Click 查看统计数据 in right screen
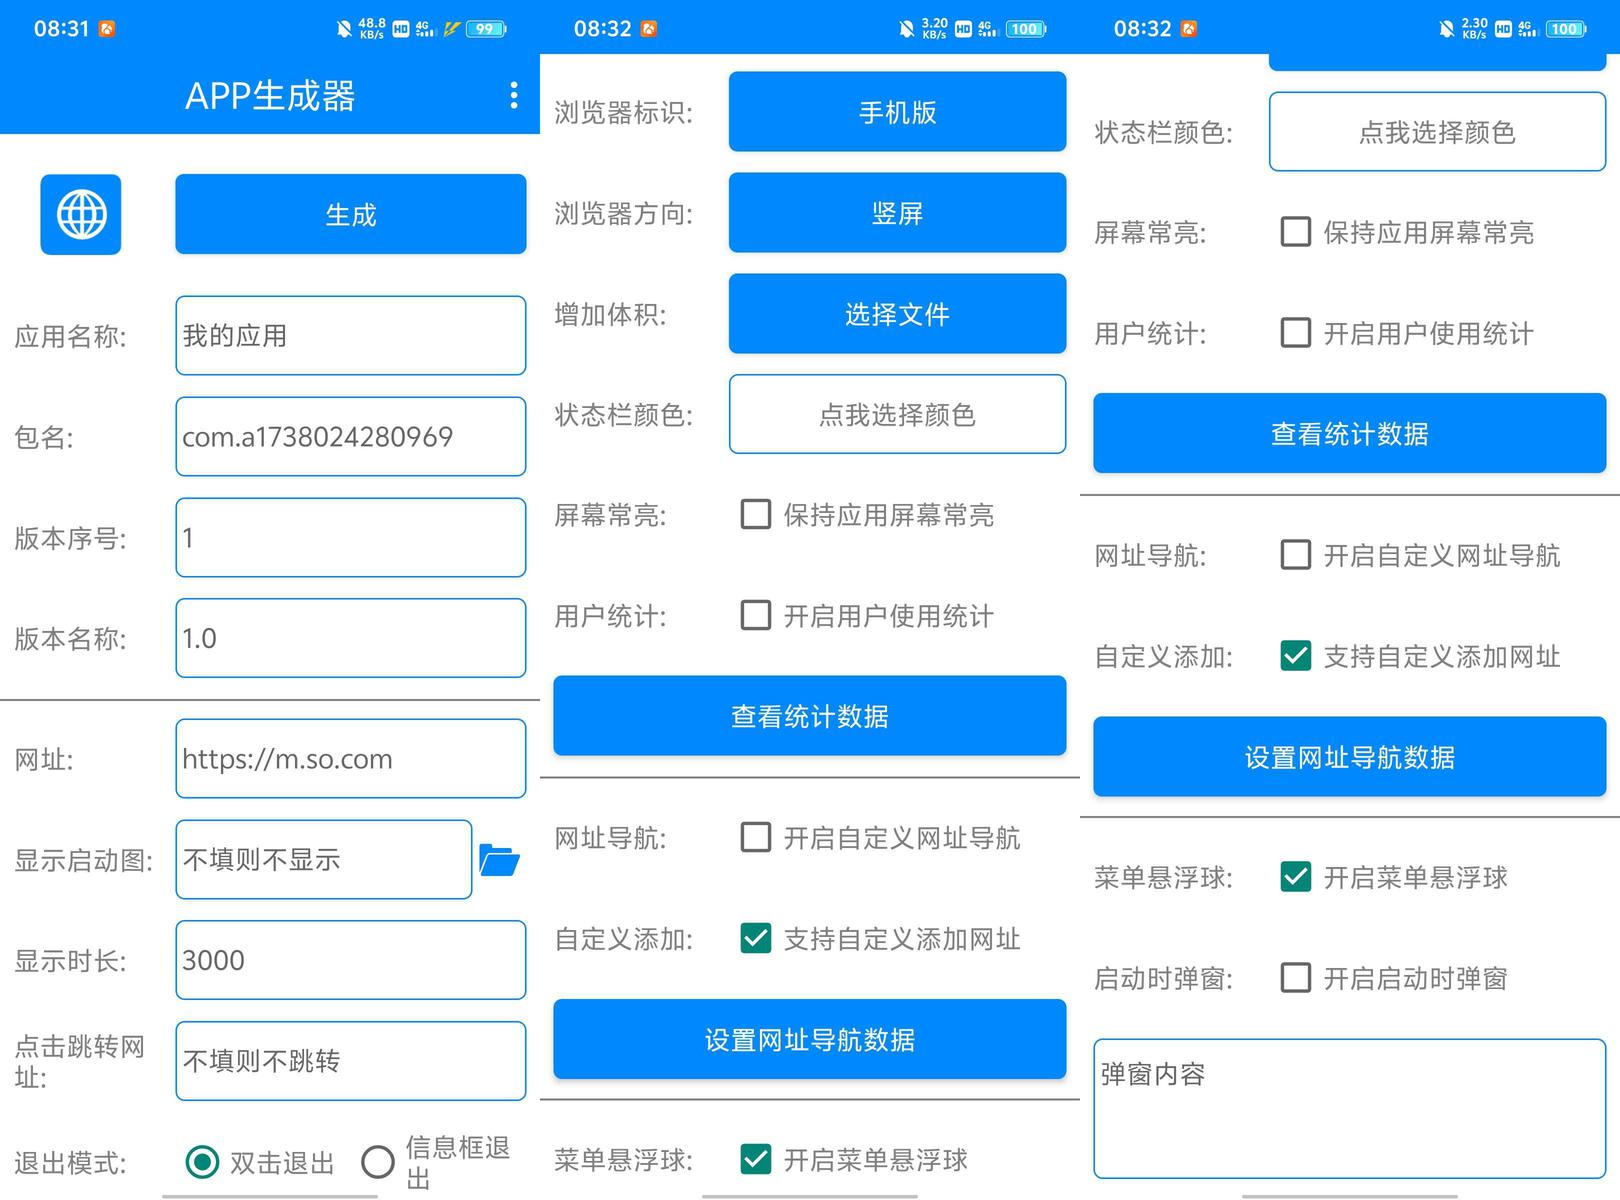 coord(1350,433)
